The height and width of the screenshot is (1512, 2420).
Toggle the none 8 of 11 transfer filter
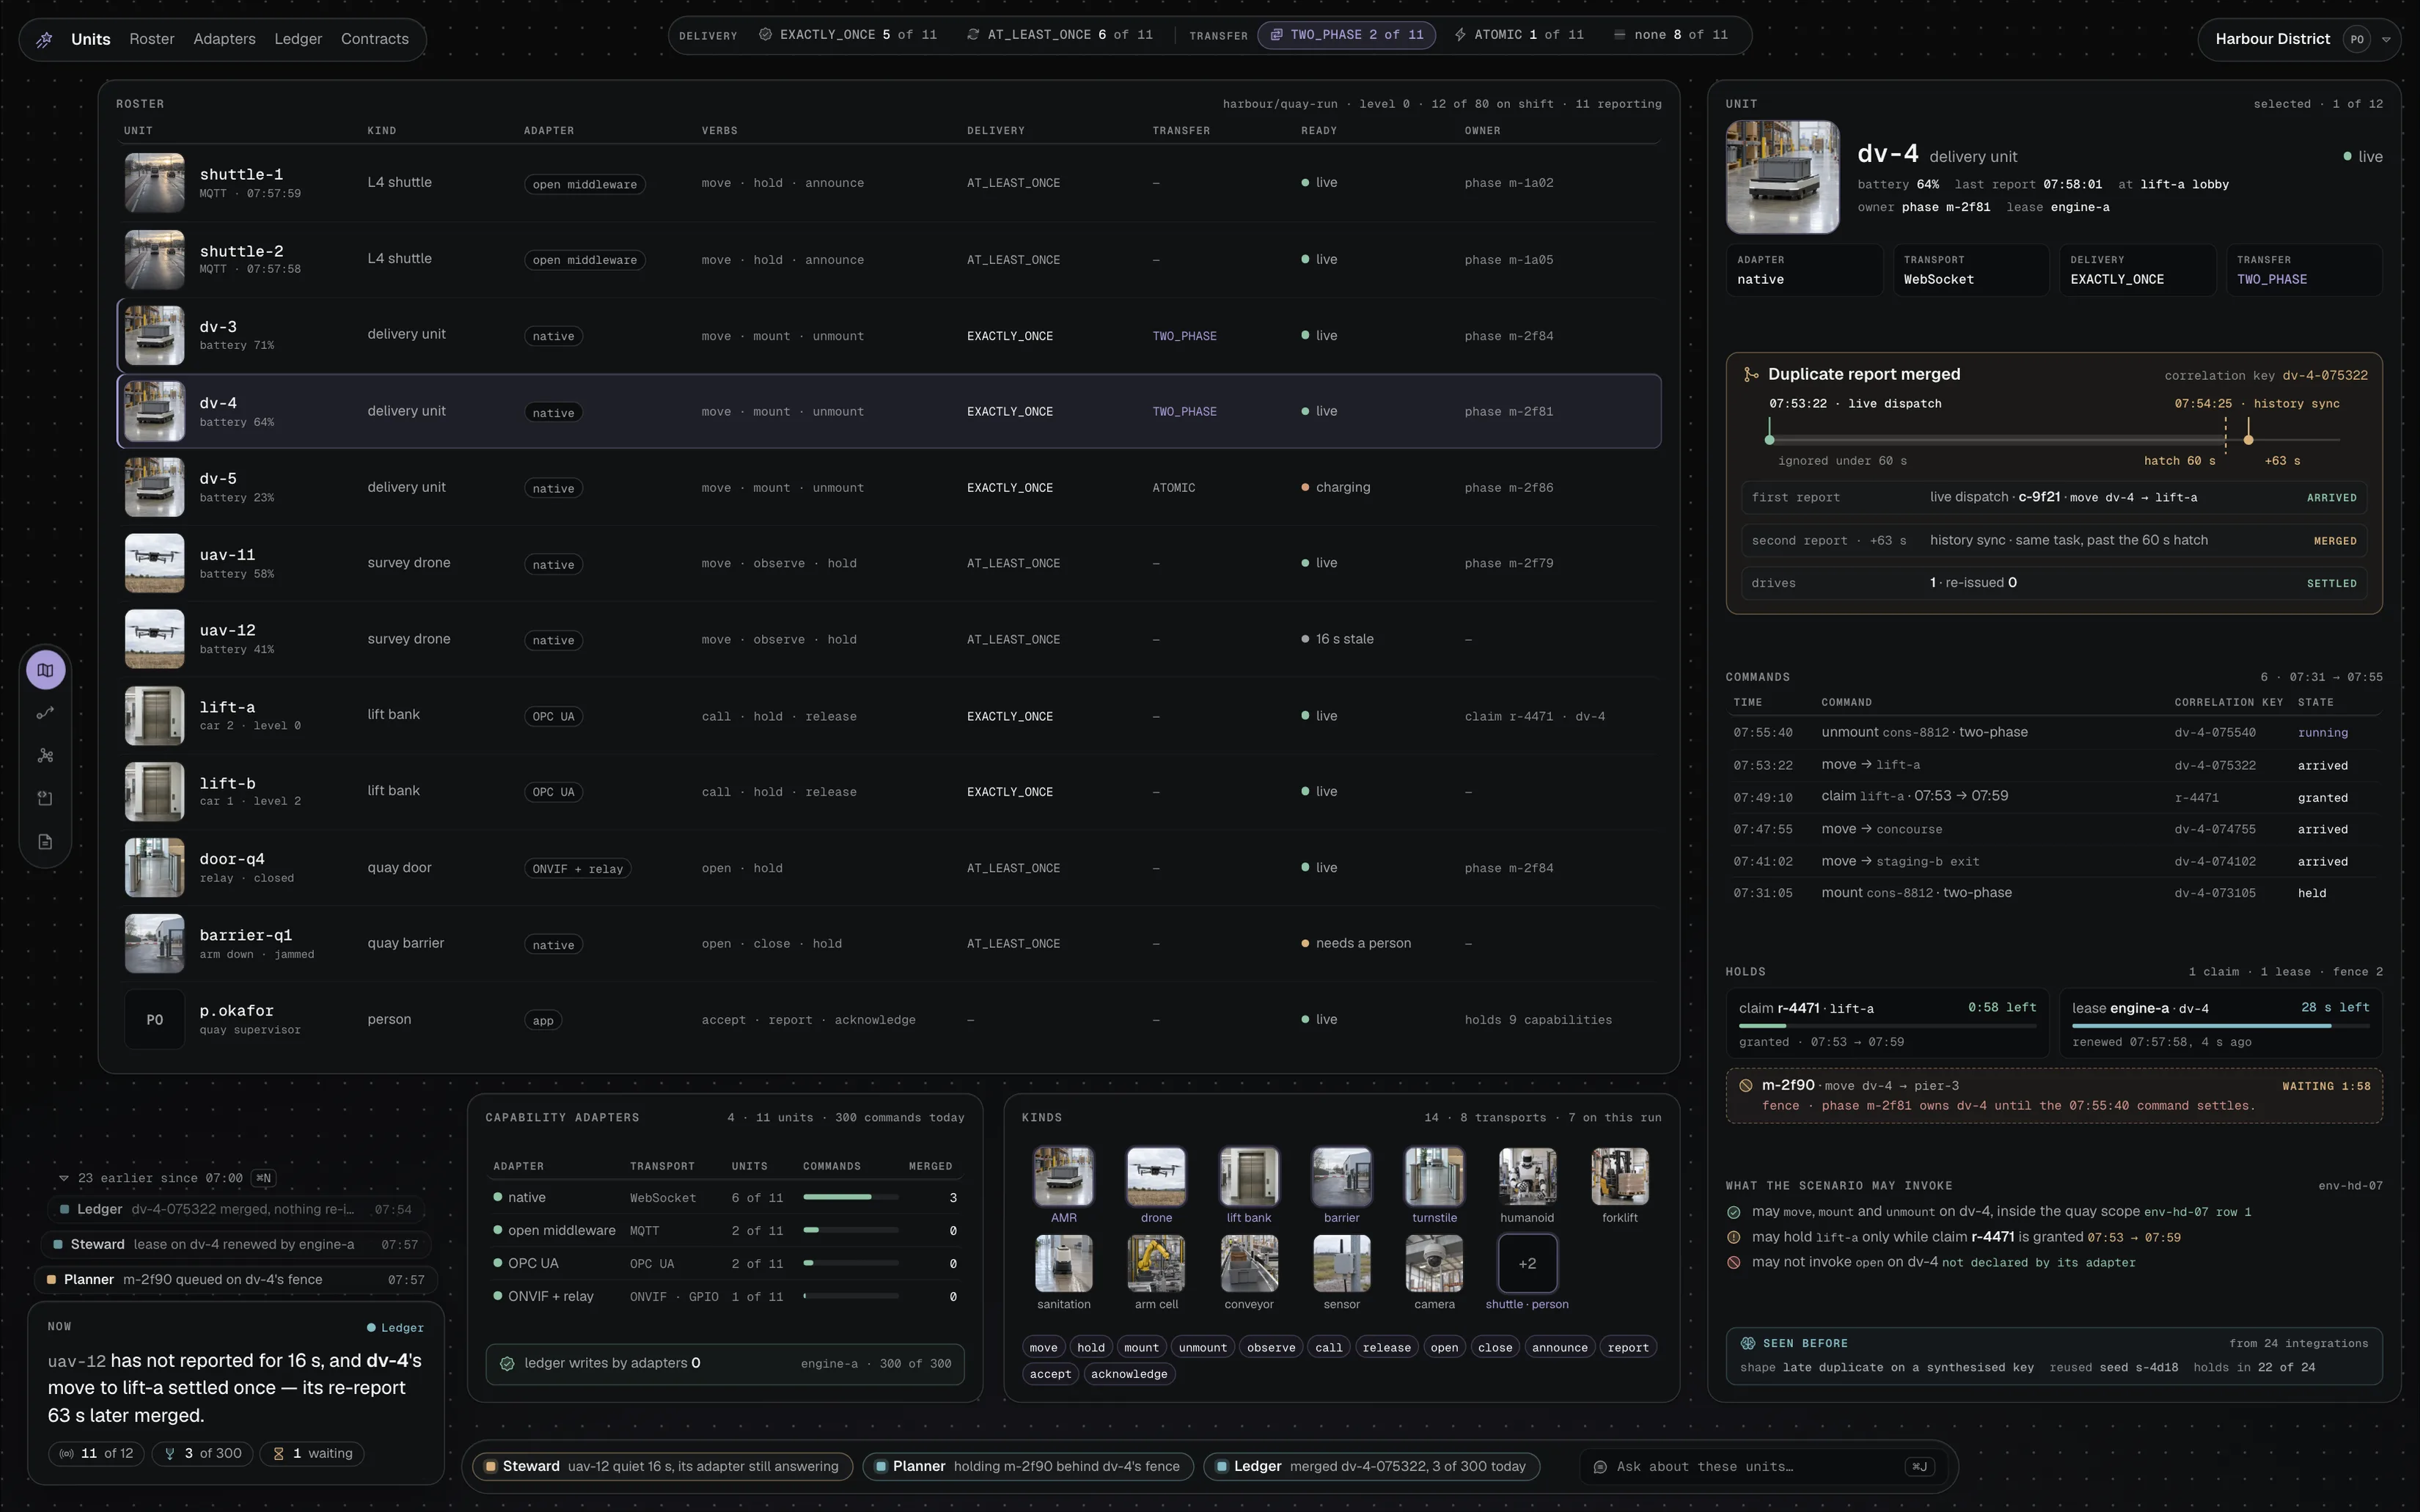pos(1670,35)
